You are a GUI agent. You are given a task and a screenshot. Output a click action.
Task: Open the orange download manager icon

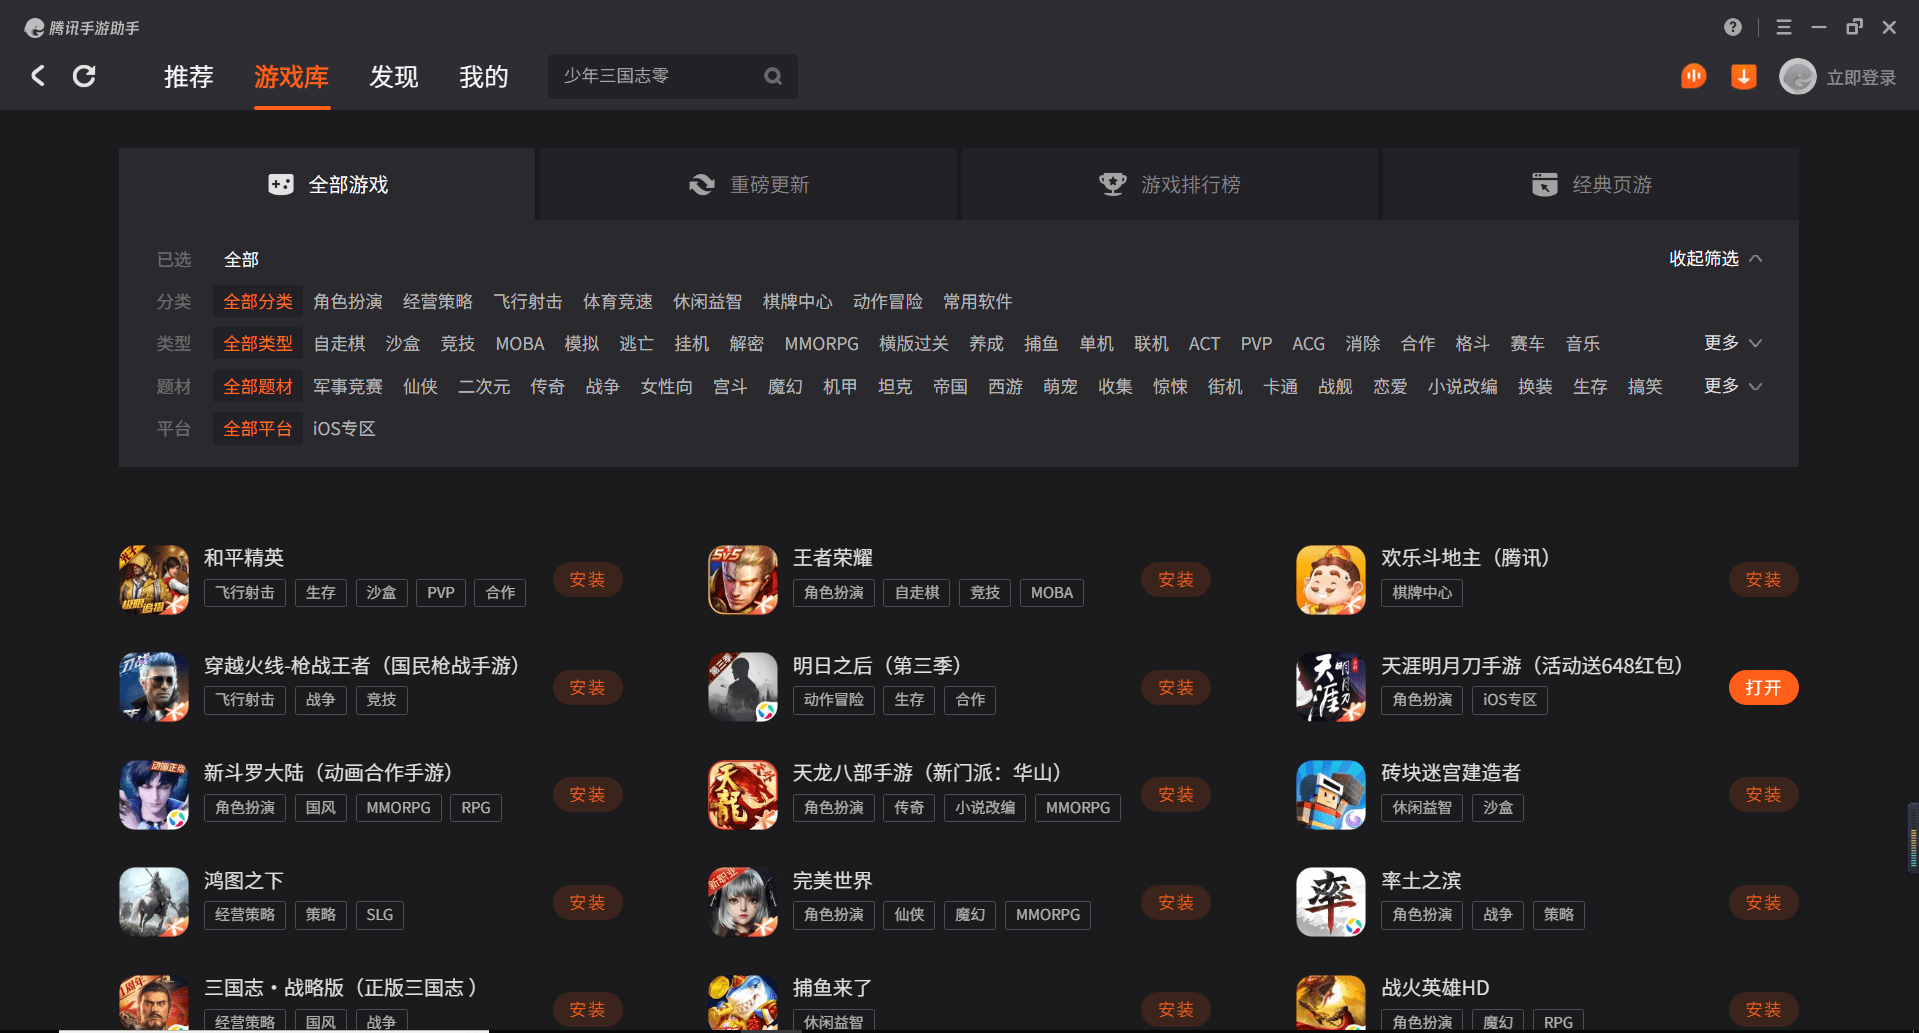pyautogui.click(x=1743, y=76)
